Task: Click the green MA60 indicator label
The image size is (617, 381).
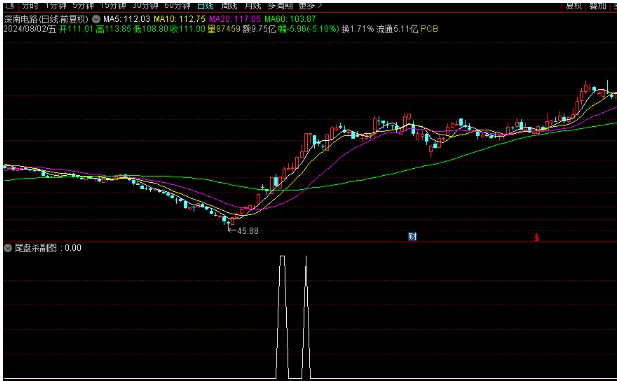Action: [290, 18]
